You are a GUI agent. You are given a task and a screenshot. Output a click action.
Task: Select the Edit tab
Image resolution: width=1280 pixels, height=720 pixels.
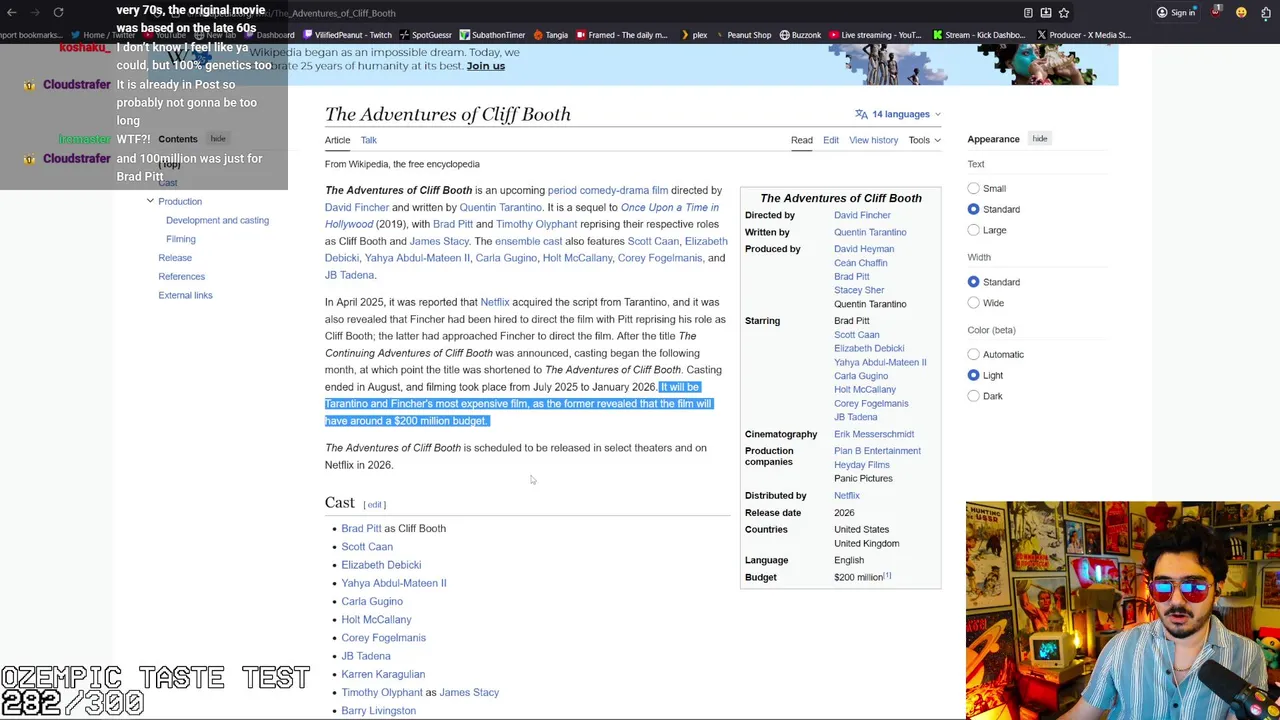tap(831, 140)
